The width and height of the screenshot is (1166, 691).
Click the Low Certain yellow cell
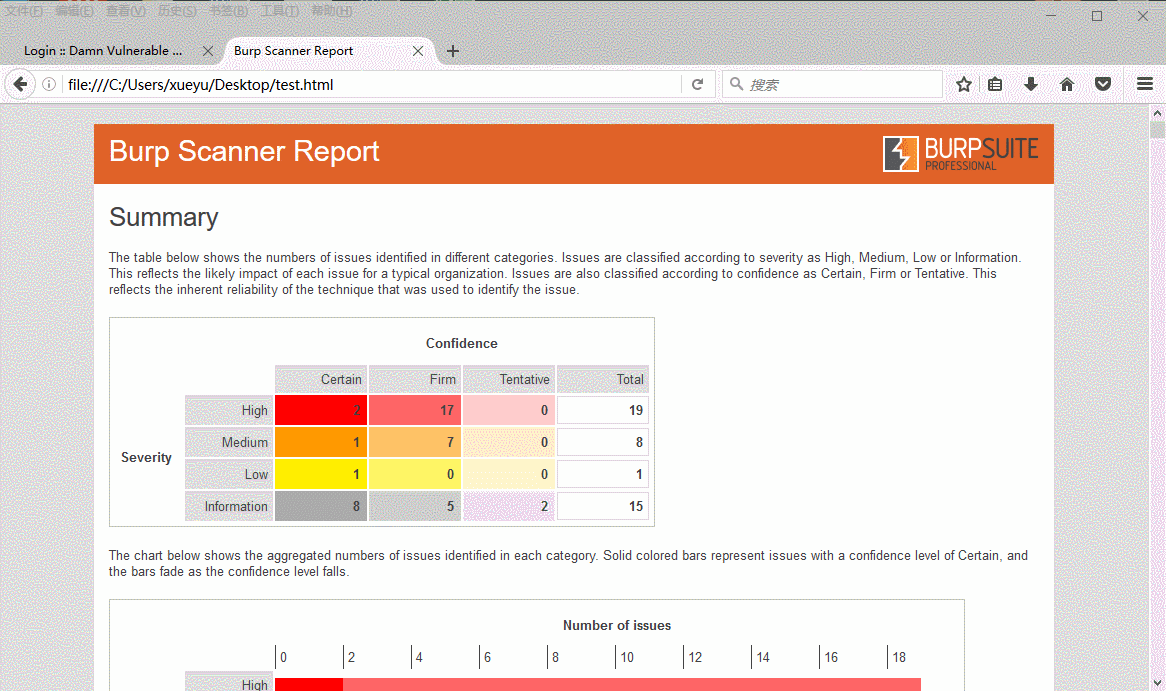click(x=321, y=474)
